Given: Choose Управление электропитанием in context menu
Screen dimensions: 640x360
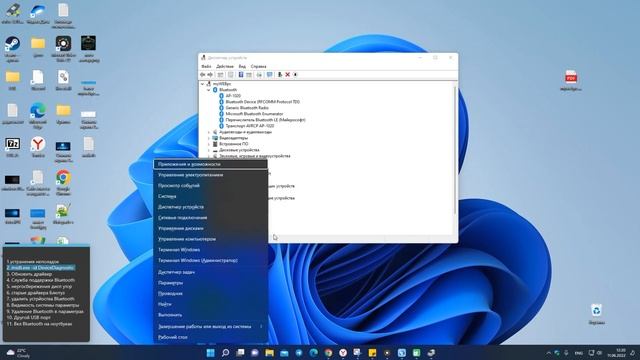Looking at the screenshot, I should (211, 175).
